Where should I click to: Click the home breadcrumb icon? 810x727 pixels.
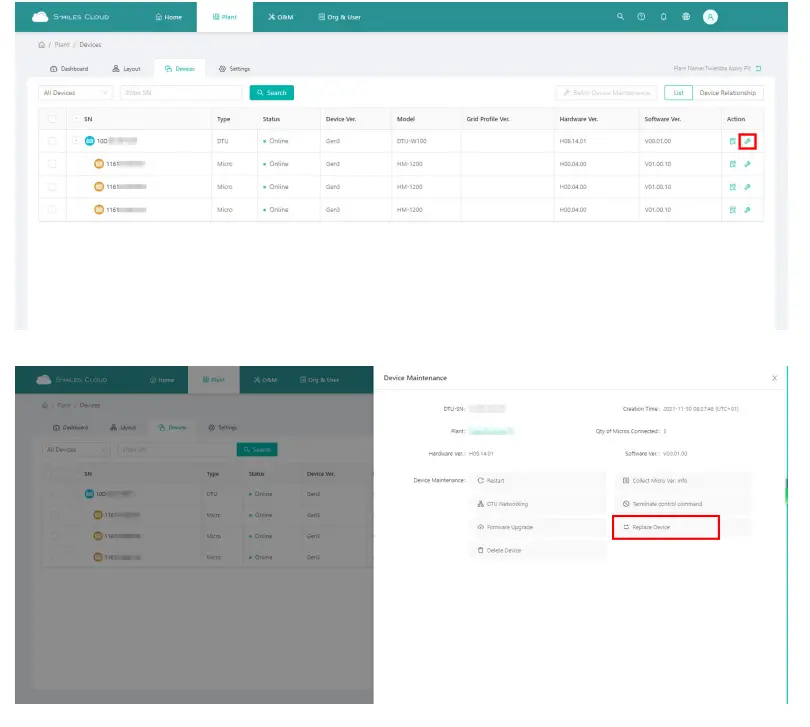tap(41, 44)
